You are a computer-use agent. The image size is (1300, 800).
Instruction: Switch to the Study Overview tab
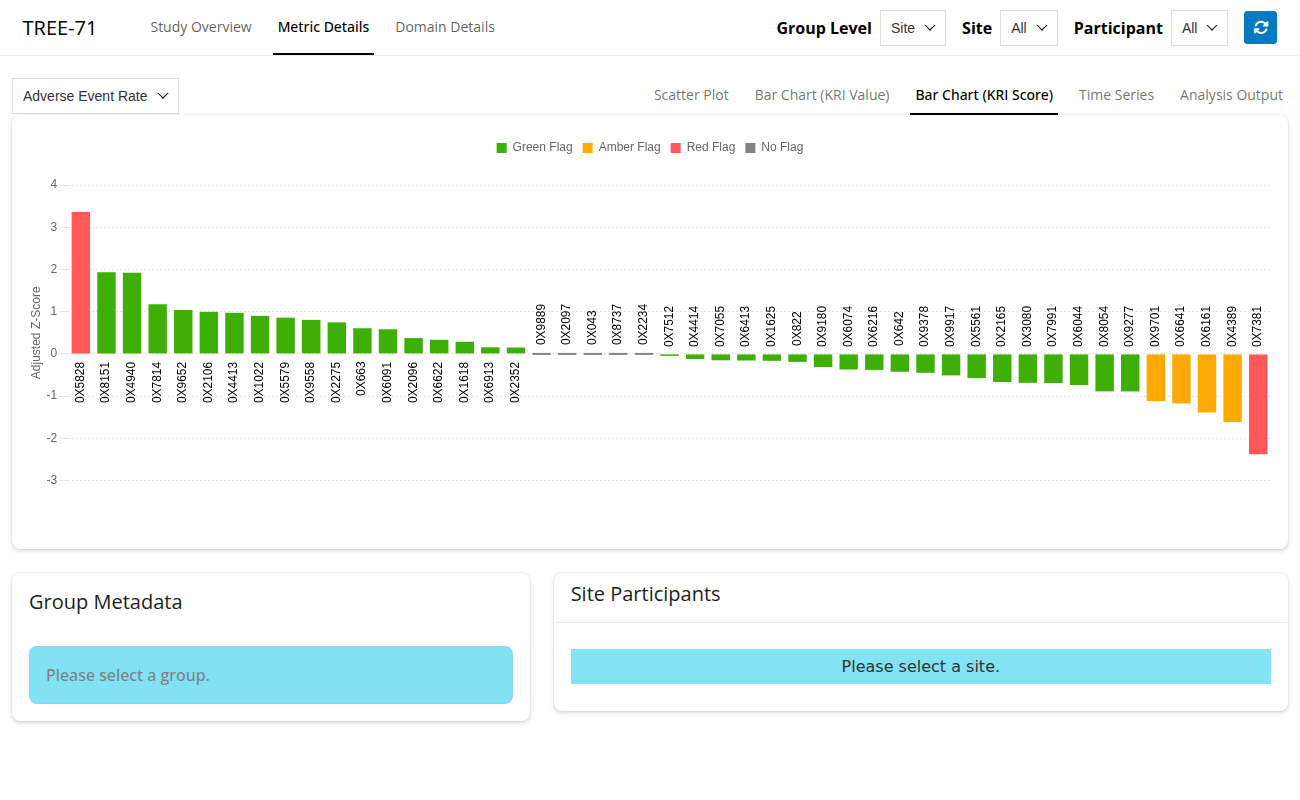point(201,27)
